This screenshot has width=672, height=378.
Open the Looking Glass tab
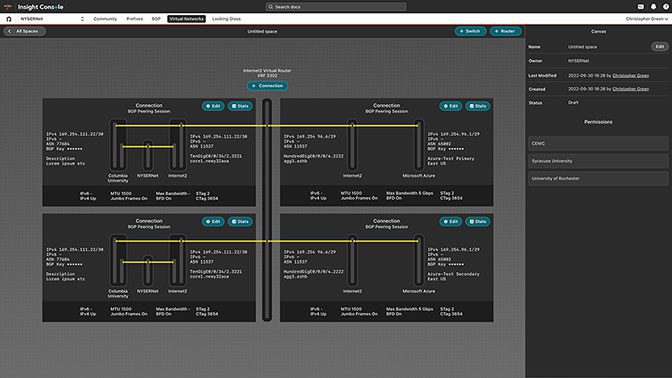pos(226,19)
